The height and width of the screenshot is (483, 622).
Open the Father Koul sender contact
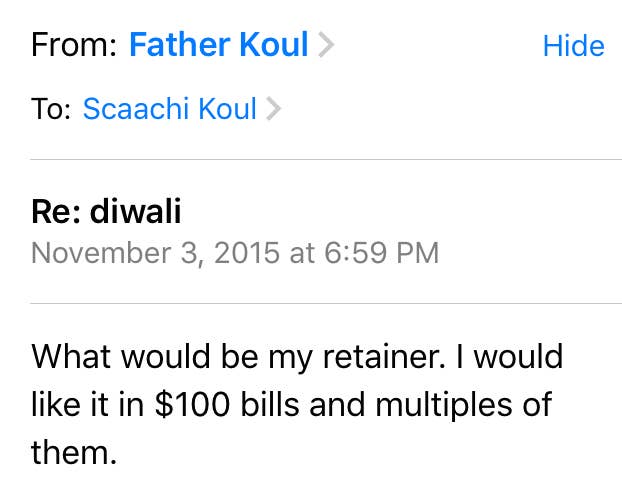pos(218,46)
